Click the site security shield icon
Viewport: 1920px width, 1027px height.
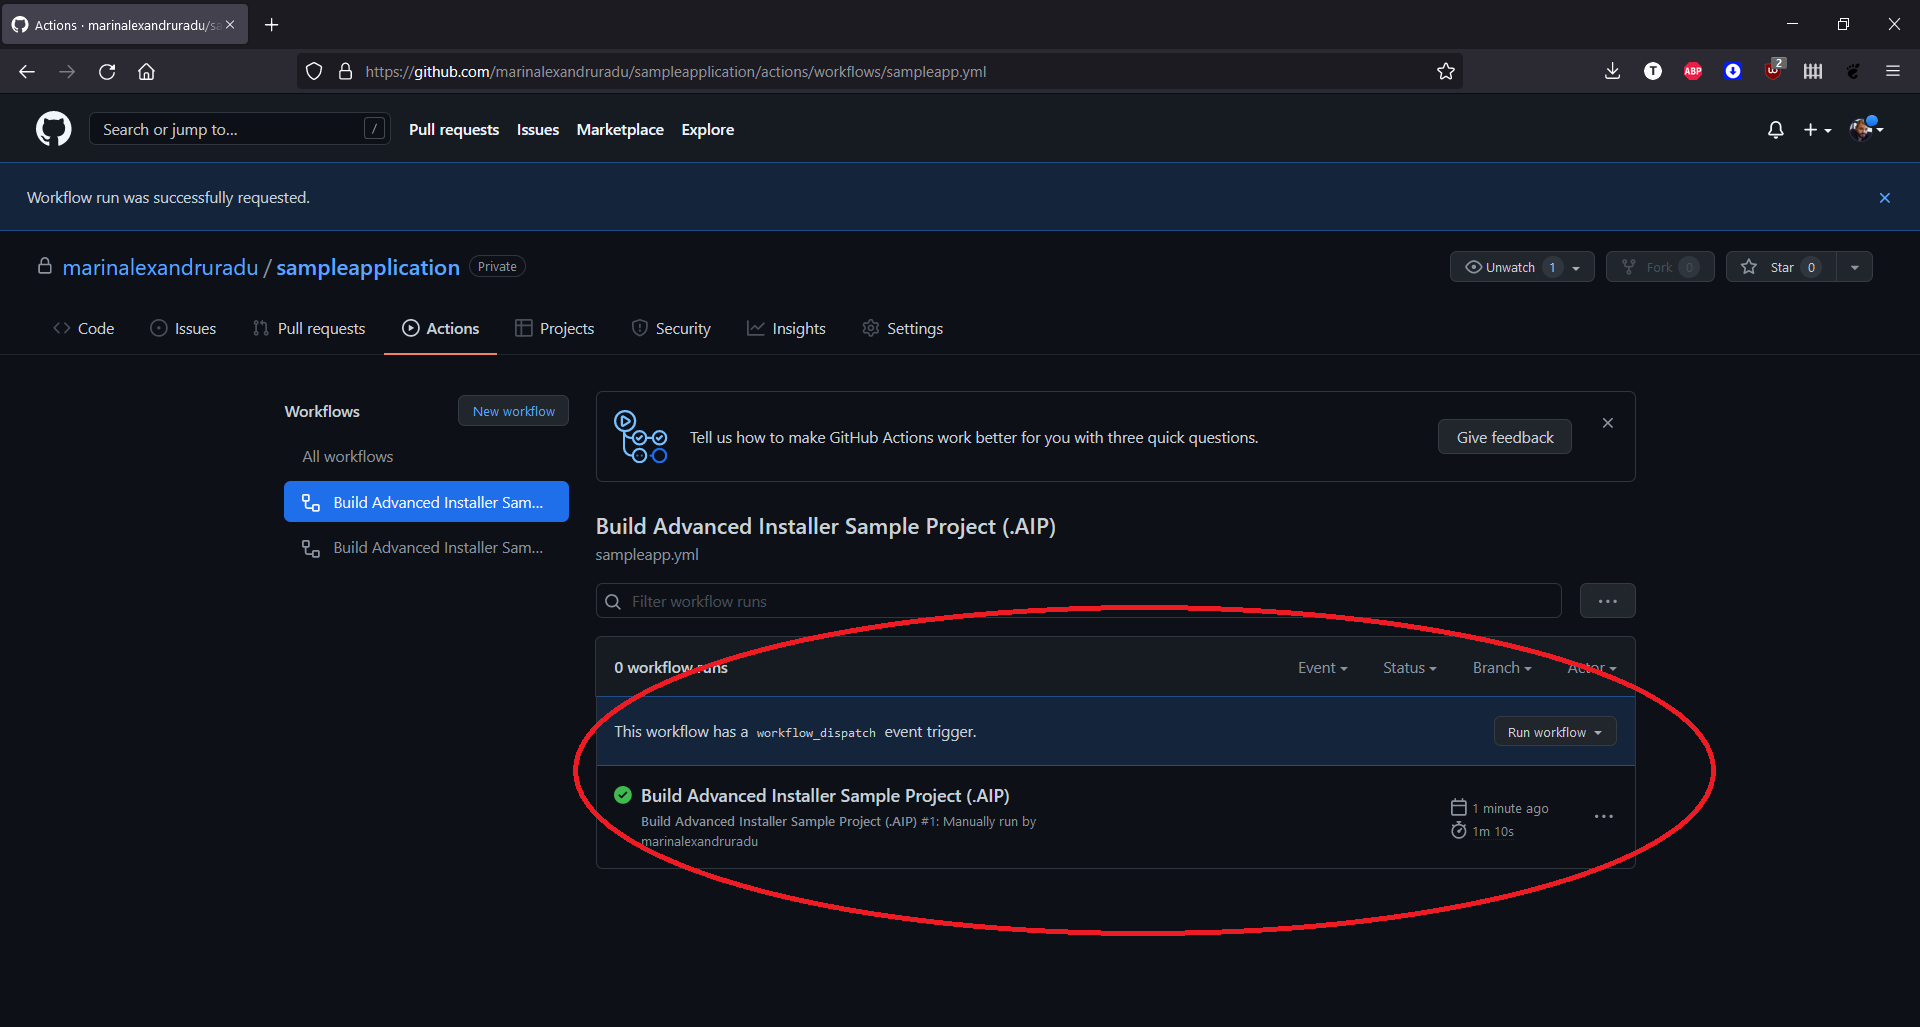tap(314, 72)
